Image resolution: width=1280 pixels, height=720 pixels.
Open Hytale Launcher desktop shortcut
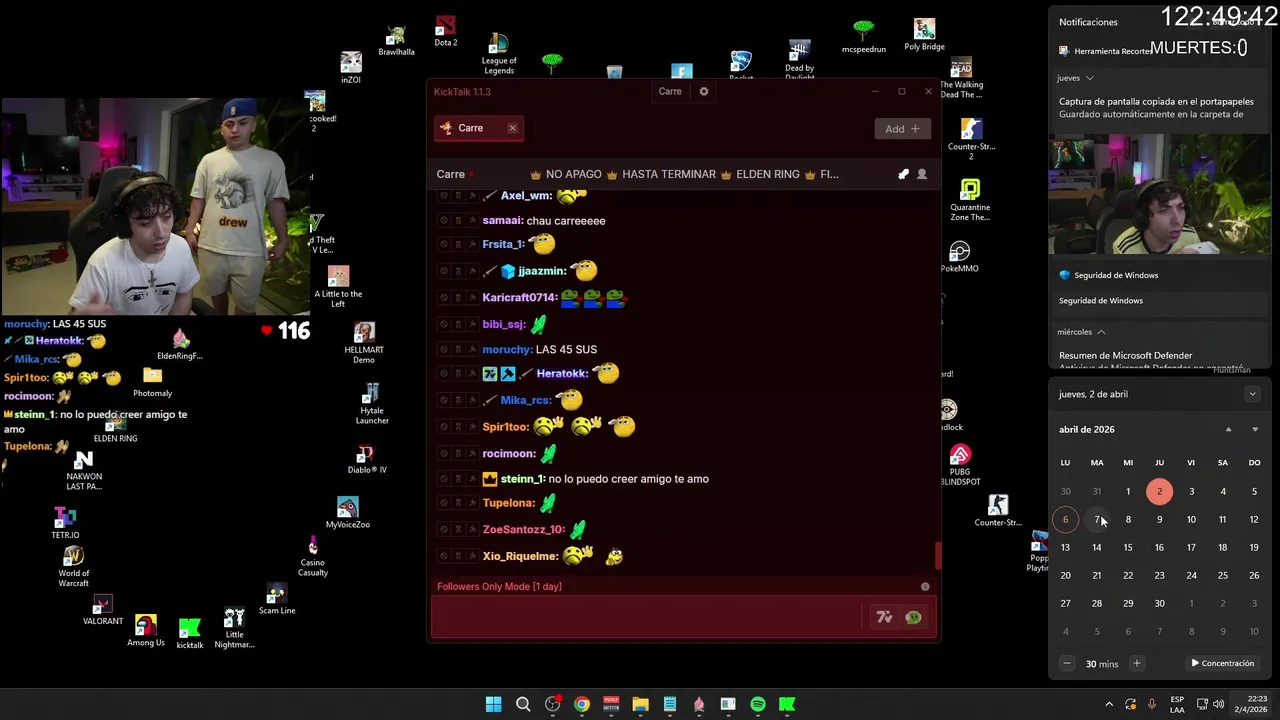coord(372,404)
